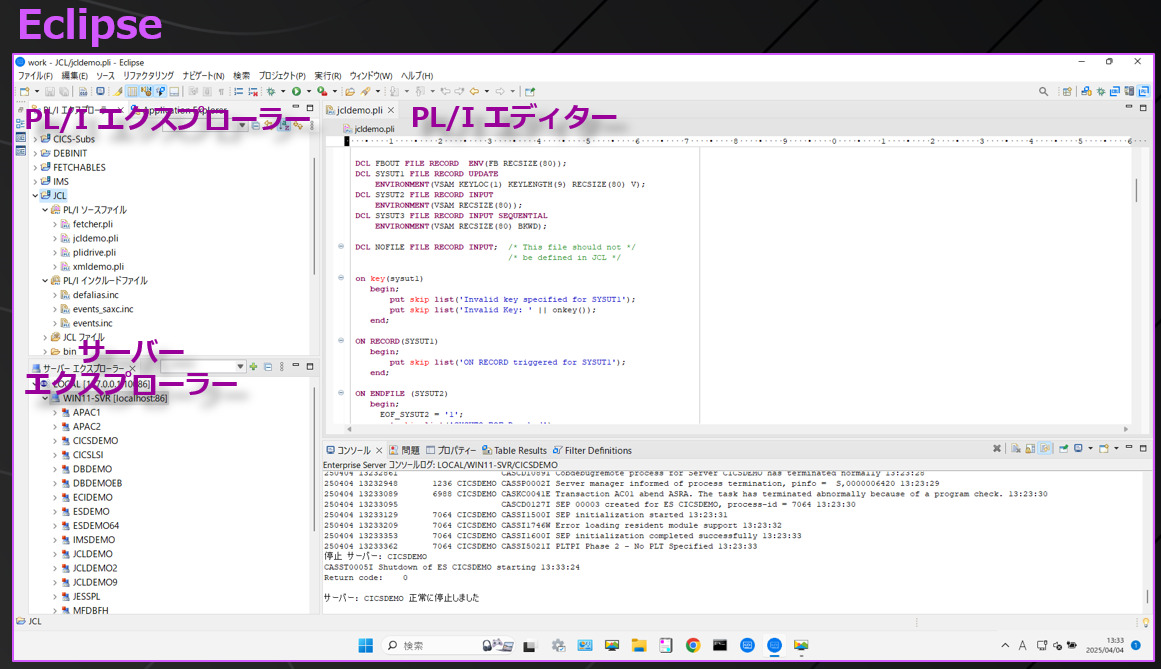This screenshot has height=669, width=1161.
Task: Click the Debug bug icon in toolbar
Action: pyautogui.click(x=271, y=91)
